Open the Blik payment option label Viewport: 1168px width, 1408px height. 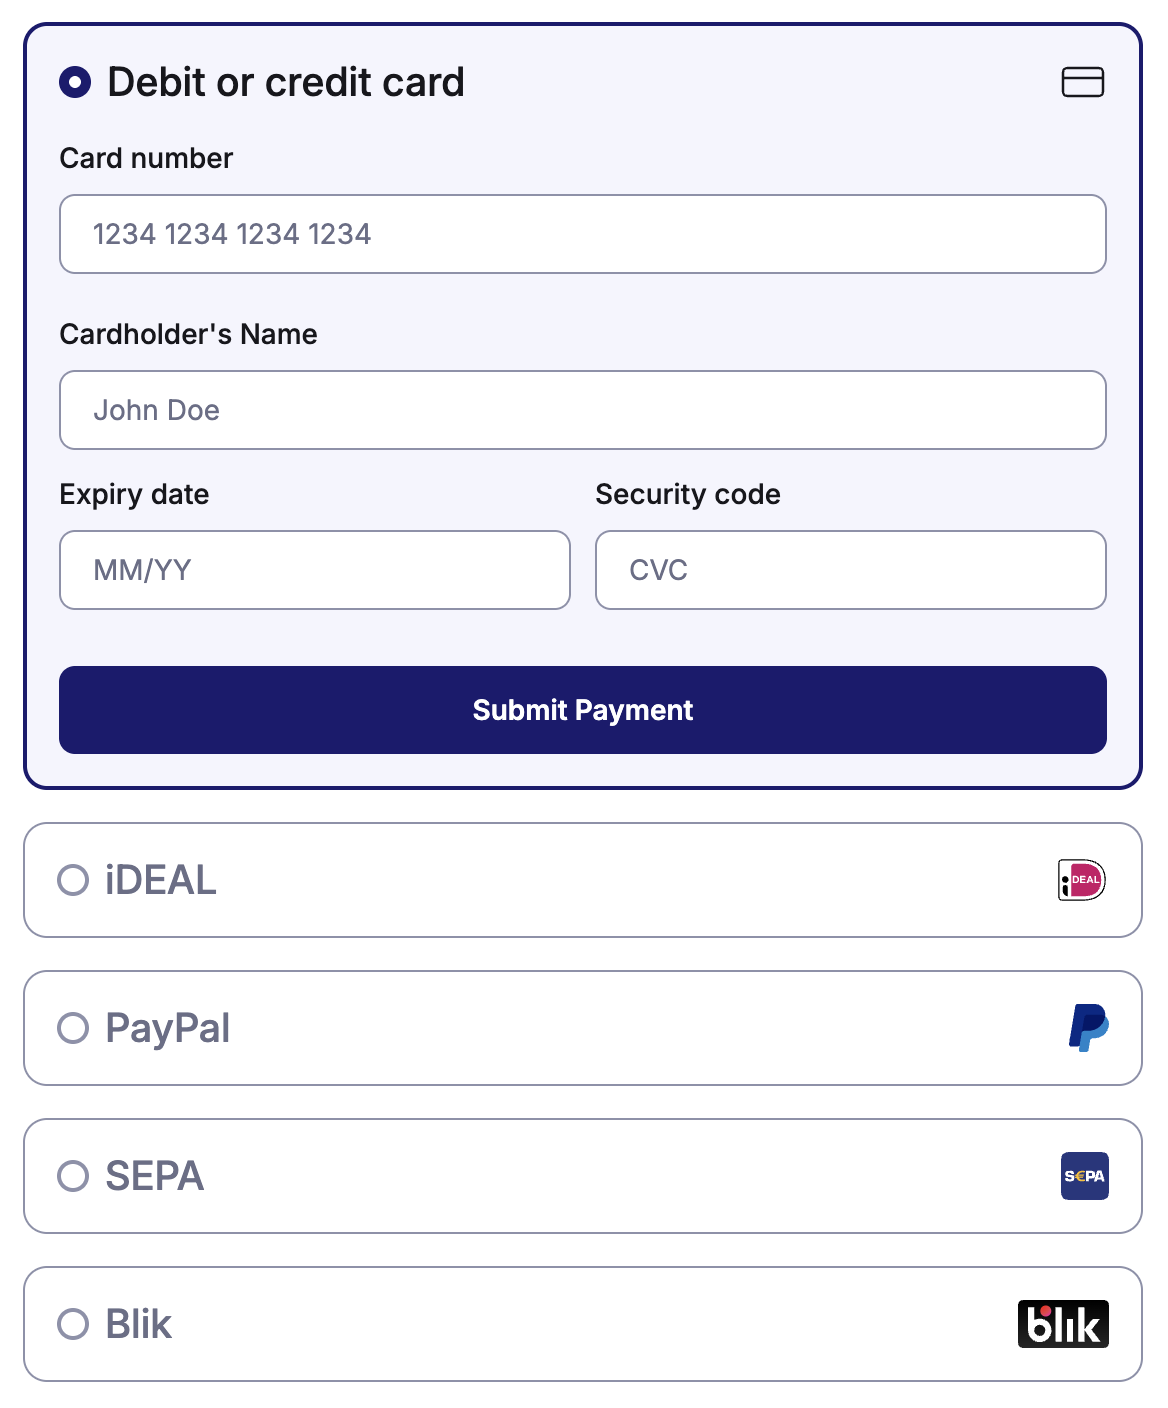[x=139, y=1324]
